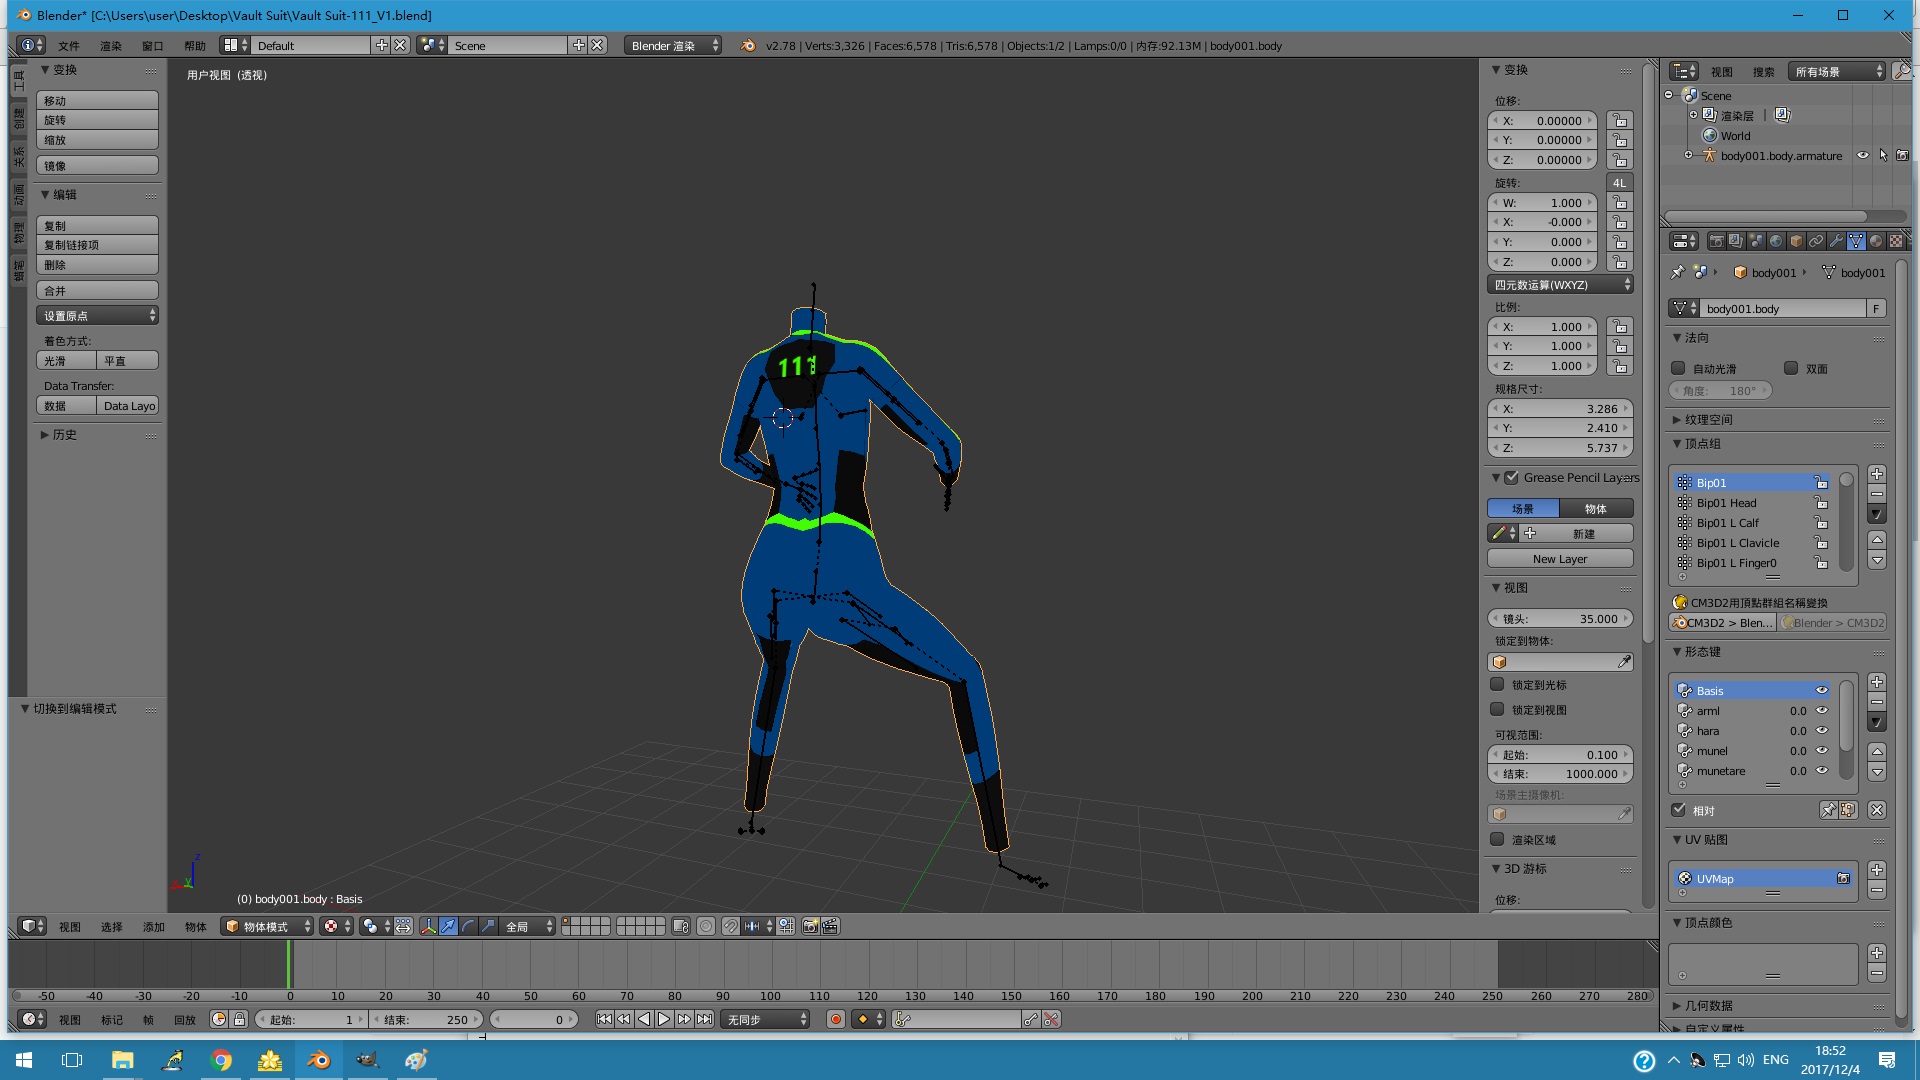
Task: Open the 文件 menu
Action: (69, 46)
